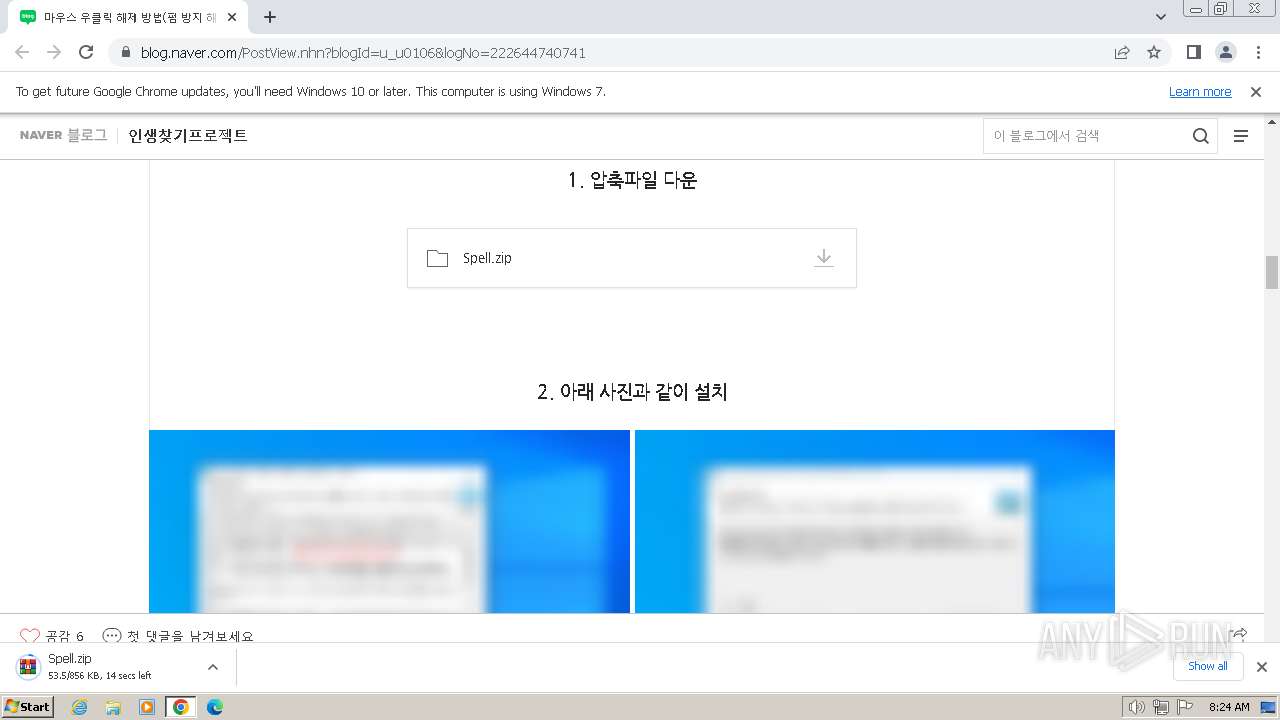Image resolution: width=1280 pixels, height=720 pixels.
Task: Click the Spell.zip folder icon
Action: point(437,258)
